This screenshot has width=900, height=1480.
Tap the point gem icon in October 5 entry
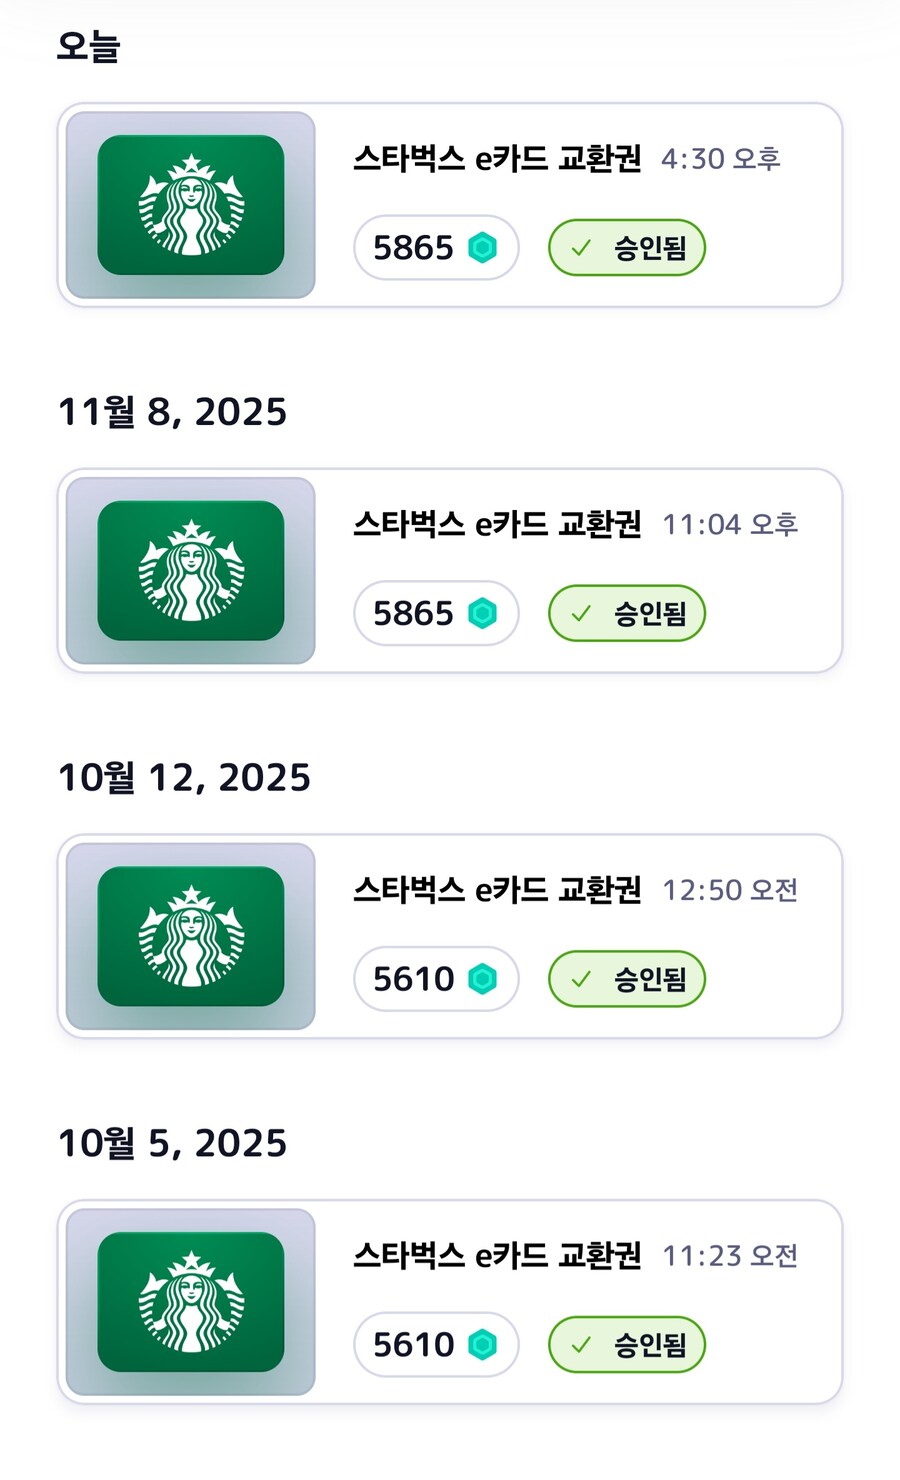tap(483, 1345)
